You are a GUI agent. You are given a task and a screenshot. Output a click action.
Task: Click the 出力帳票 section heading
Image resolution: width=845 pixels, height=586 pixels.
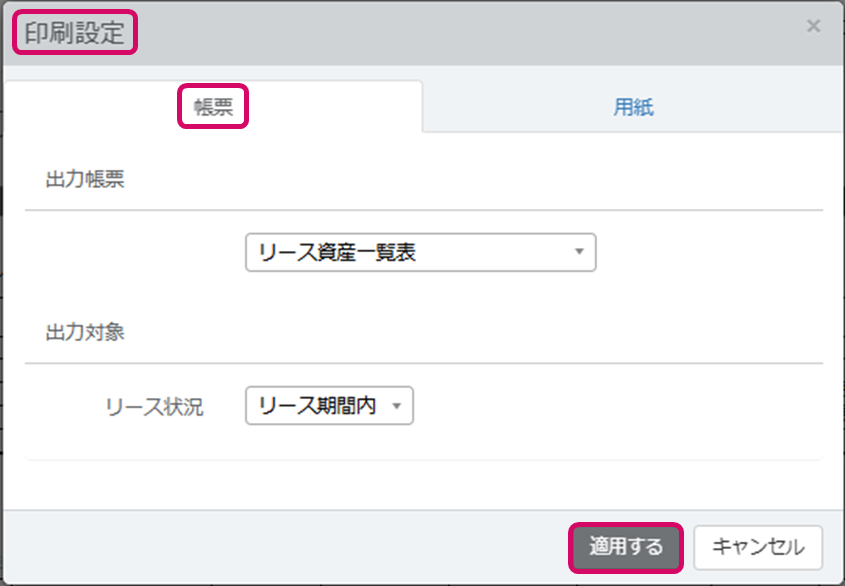(x=85, y=180)
